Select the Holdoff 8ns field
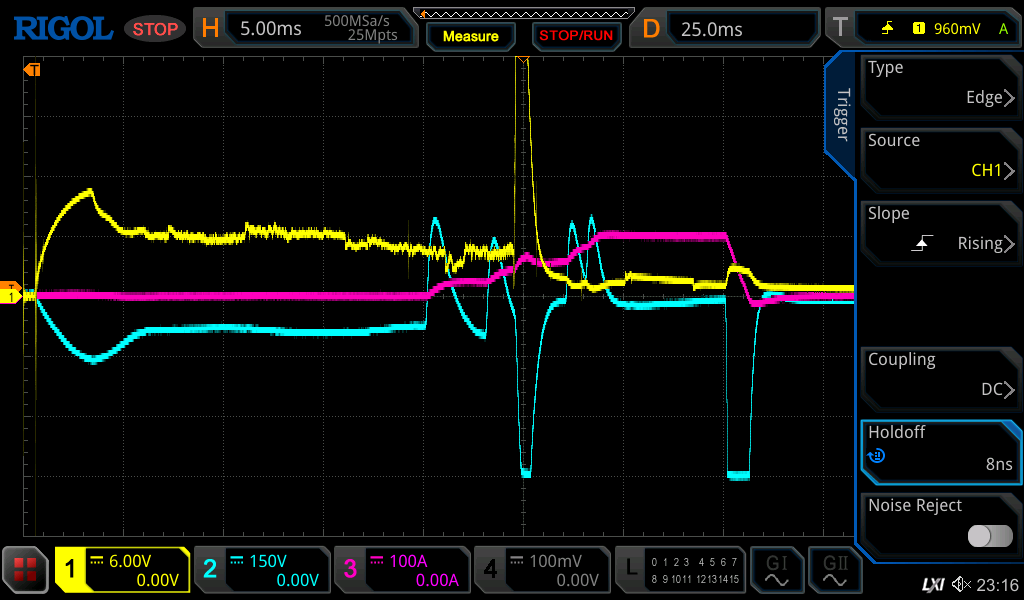The image size is (1024, 600). coord(940,449)
